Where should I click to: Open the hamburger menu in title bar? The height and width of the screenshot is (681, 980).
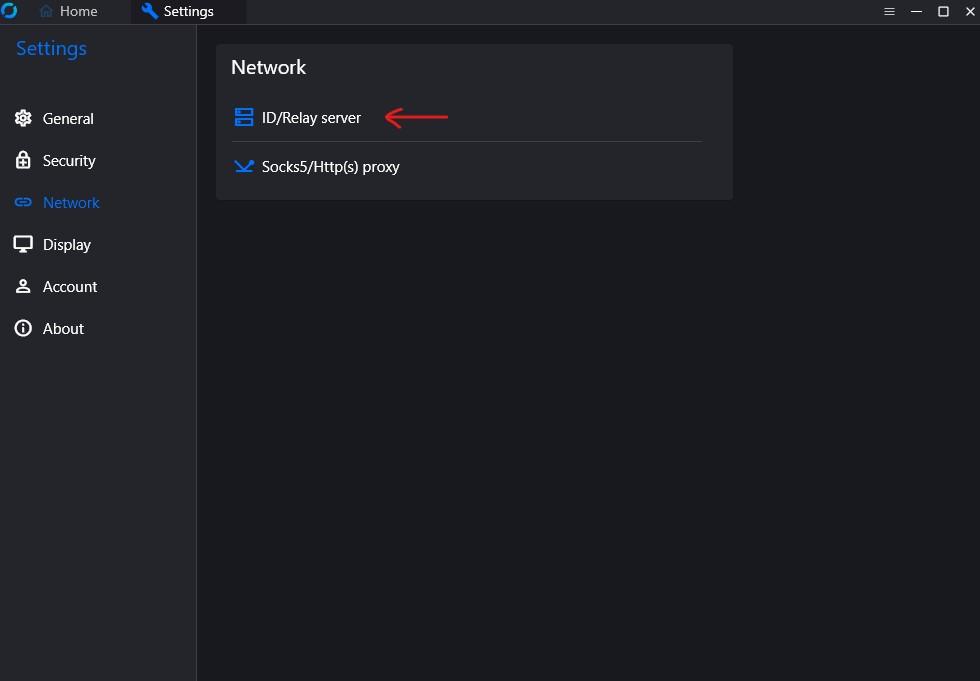889,11
